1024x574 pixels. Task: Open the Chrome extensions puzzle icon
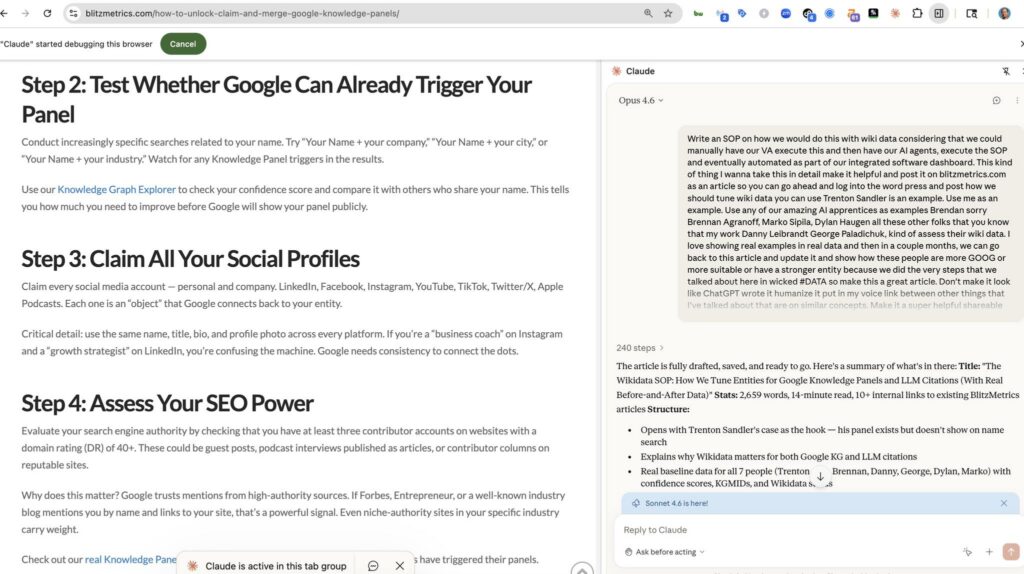click(x=916, y=14)
